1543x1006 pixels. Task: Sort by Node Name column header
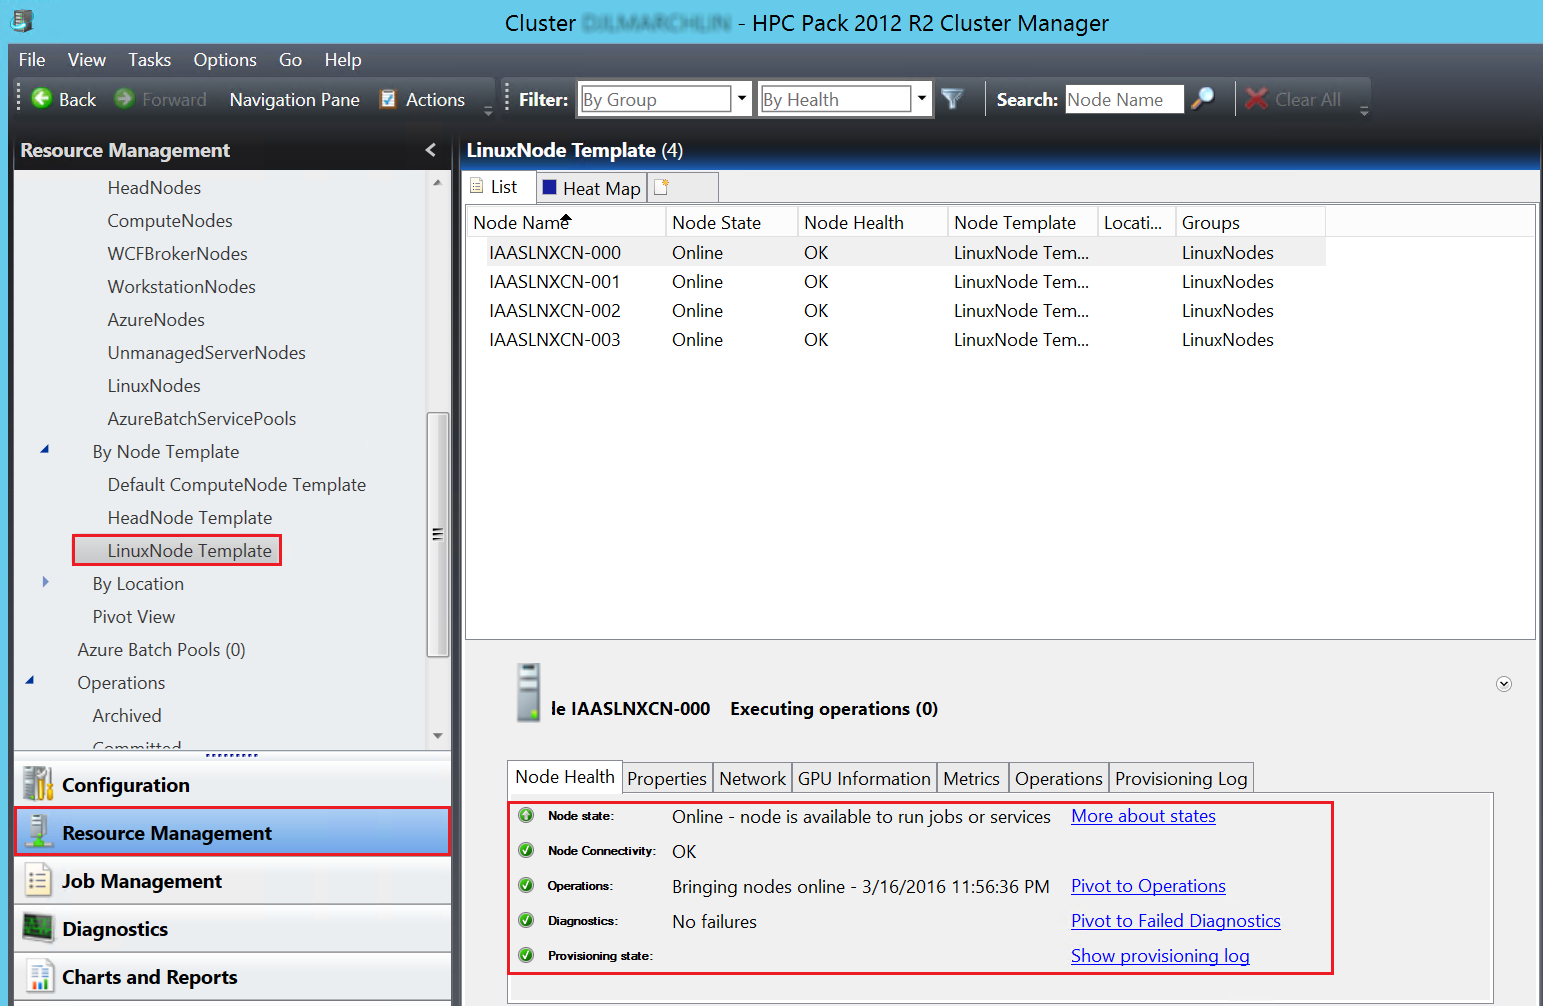[565, 222]
